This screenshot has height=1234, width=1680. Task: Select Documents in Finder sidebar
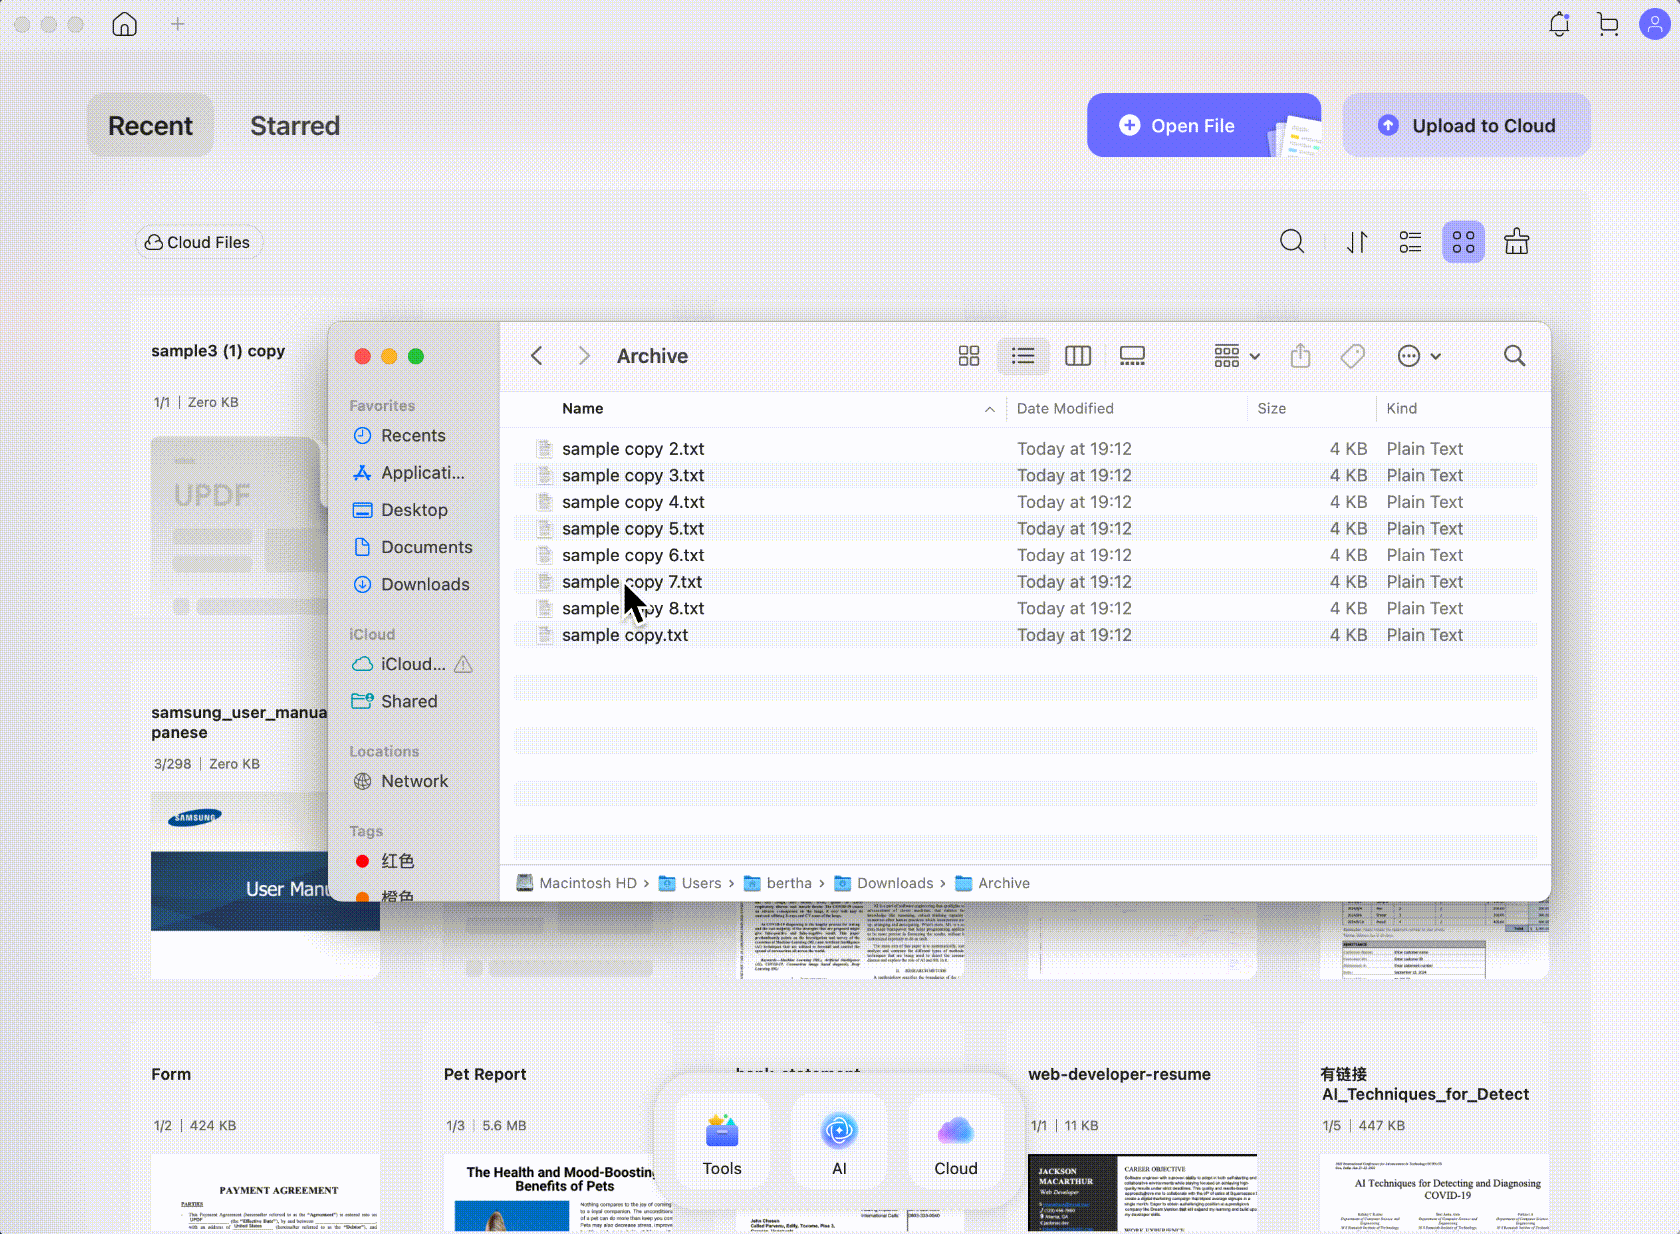pyautogui.click(x=412, y=547)
